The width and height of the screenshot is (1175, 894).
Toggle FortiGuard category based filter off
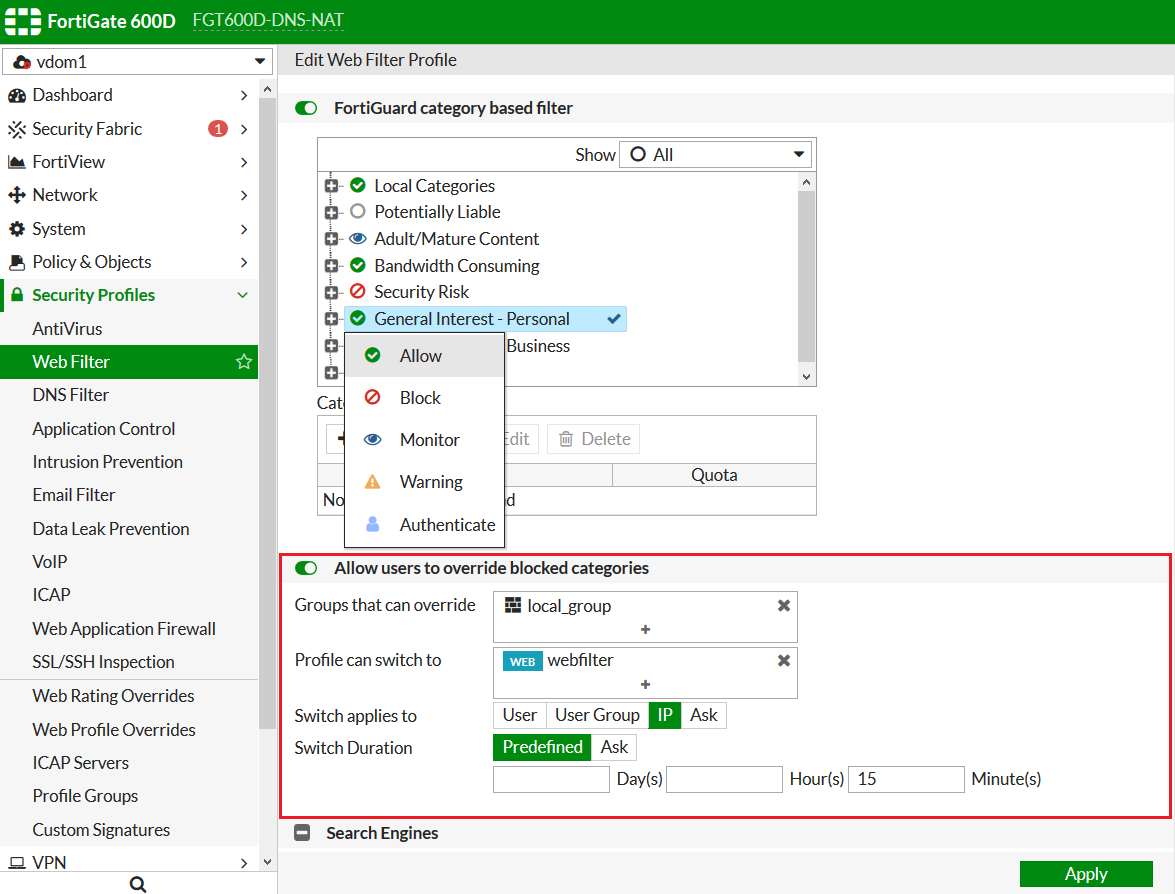click(306, 108)
